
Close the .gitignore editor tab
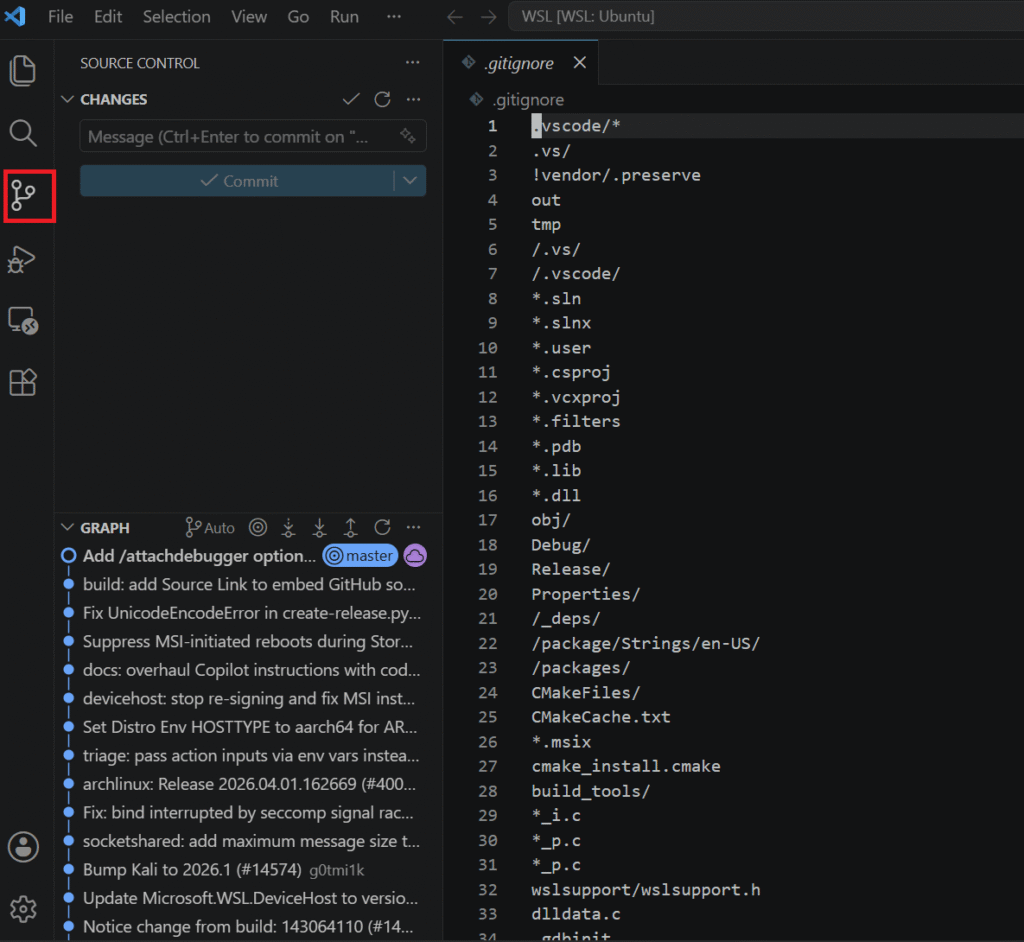pyautogui.click(x=579, y=62)
